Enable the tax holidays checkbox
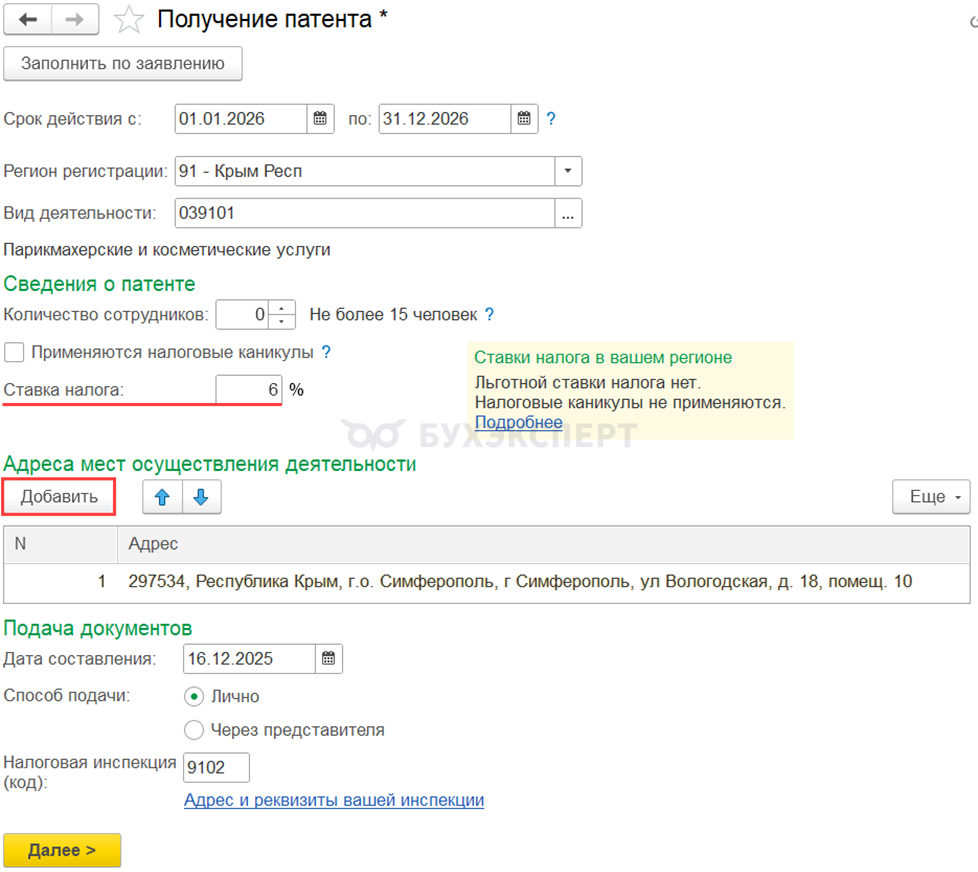 [x=14, y=352]
